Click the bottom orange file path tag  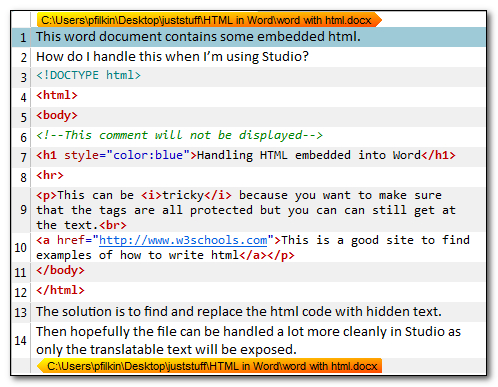209,366
